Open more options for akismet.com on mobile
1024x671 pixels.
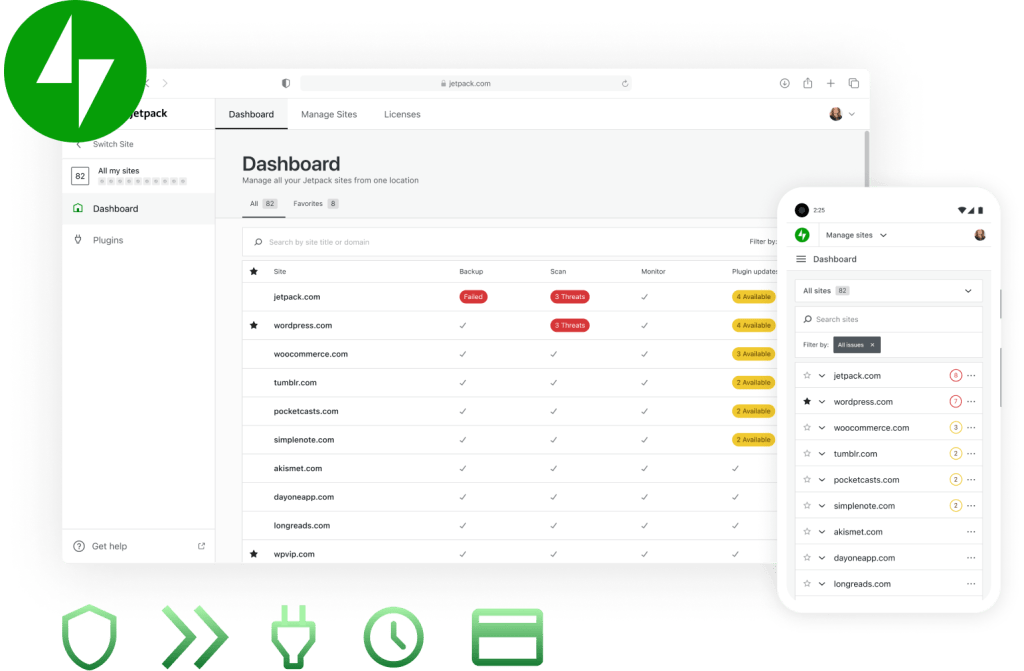(971, 532)
